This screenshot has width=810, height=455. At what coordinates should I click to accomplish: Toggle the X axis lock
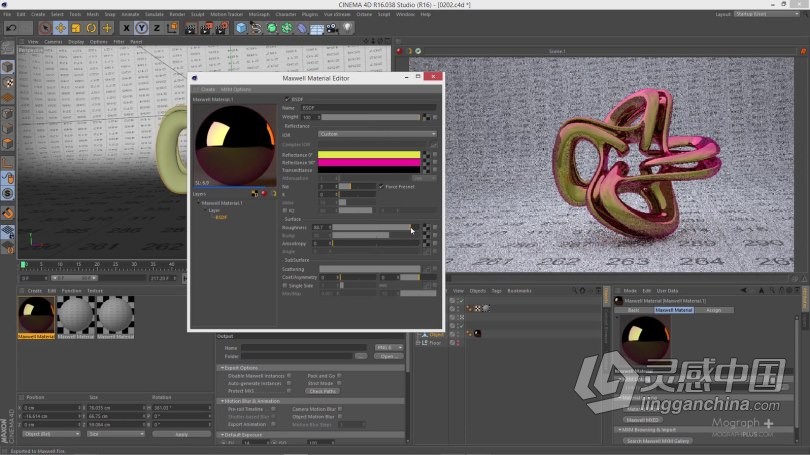(126, 28)
